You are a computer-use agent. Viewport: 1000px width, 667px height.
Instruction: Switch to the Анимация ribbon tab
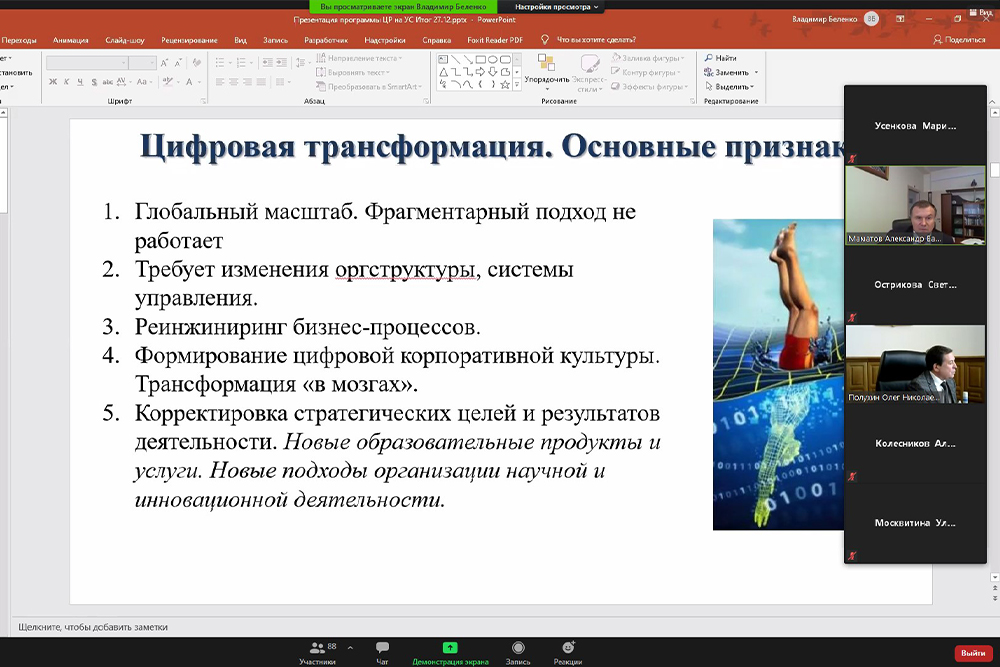70,40
